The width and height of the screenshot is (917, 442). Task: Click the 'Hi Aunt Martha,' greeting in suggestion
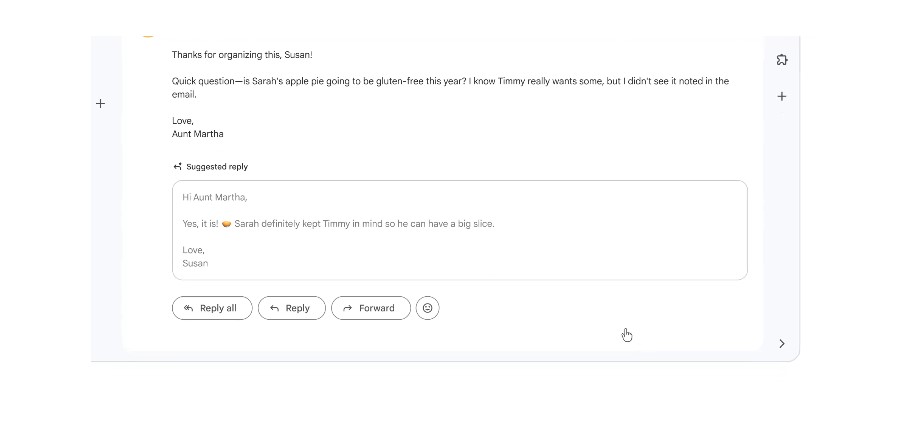(215, 198)
